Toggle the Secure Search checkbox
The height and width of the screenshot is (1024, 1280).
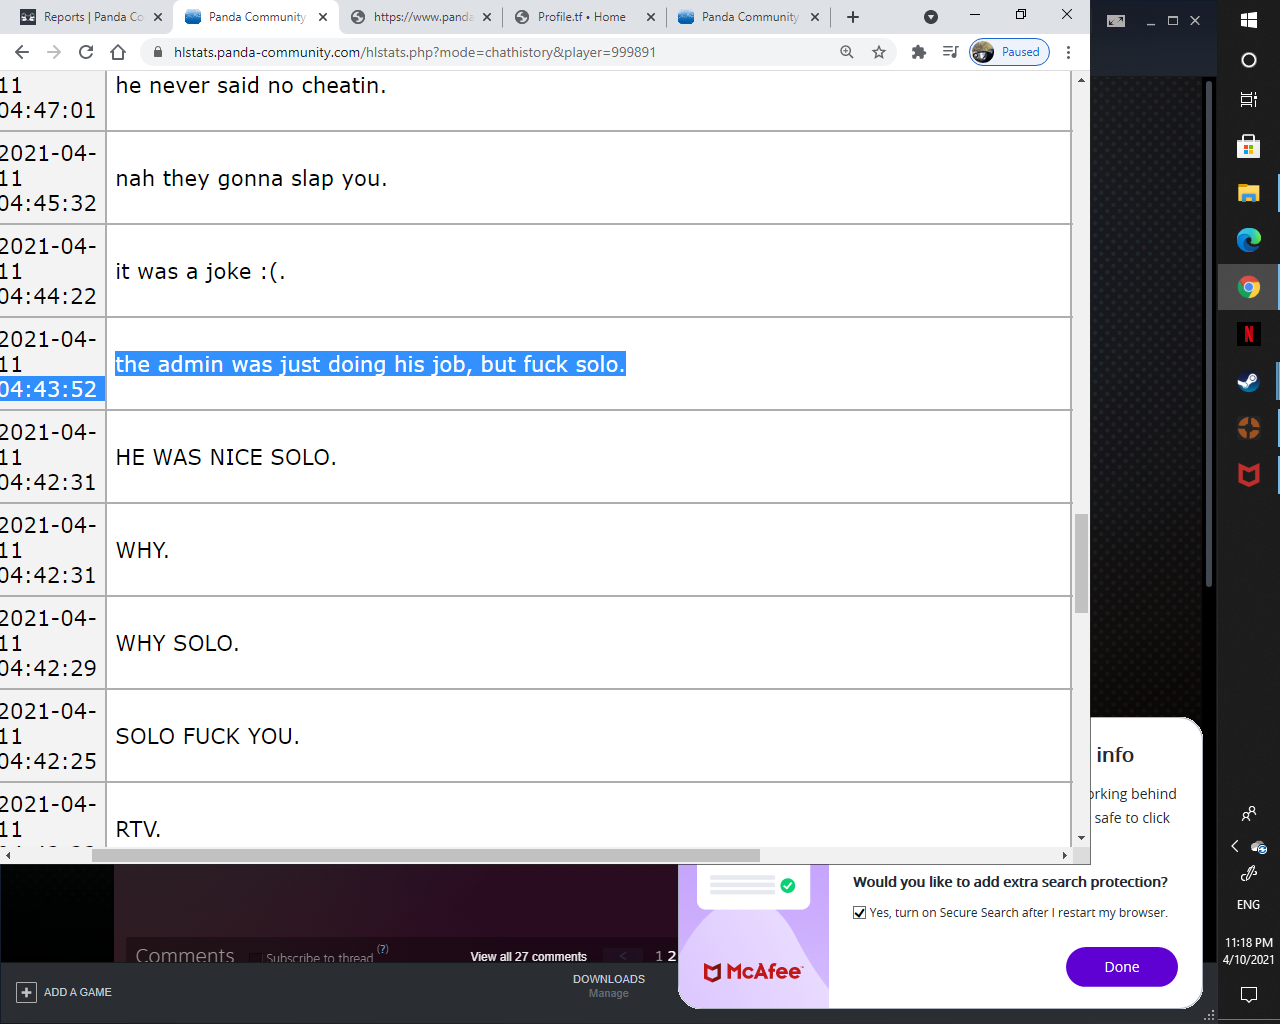point(859,912)
